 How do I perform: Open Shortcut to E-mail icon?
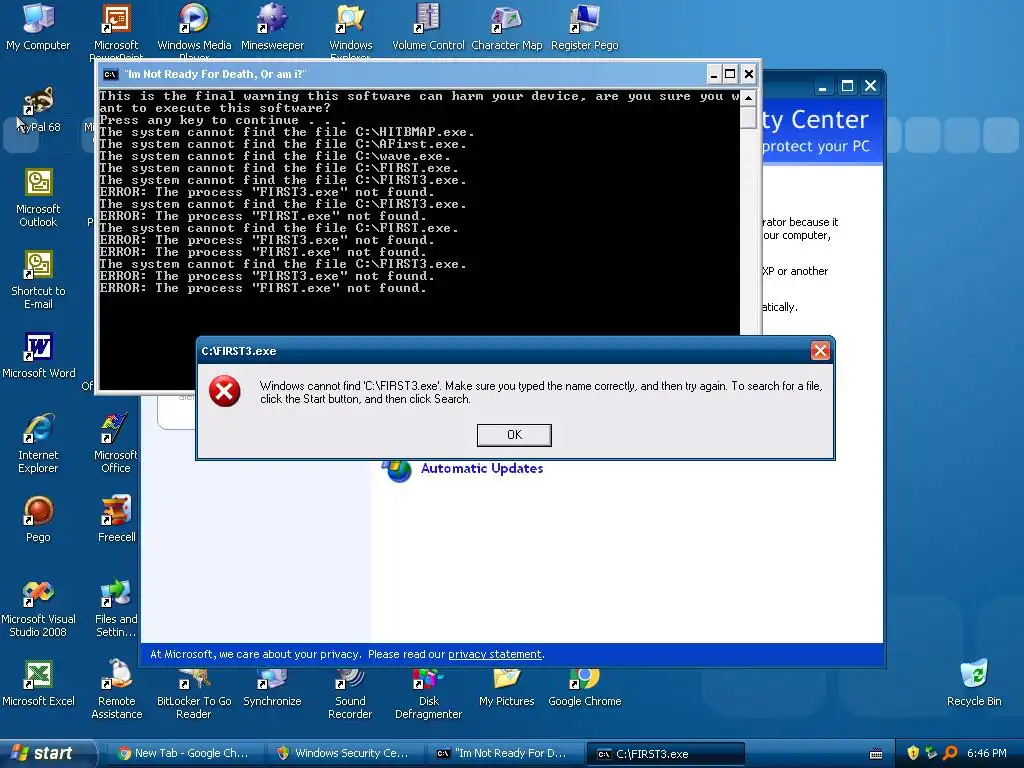(38, 280)
